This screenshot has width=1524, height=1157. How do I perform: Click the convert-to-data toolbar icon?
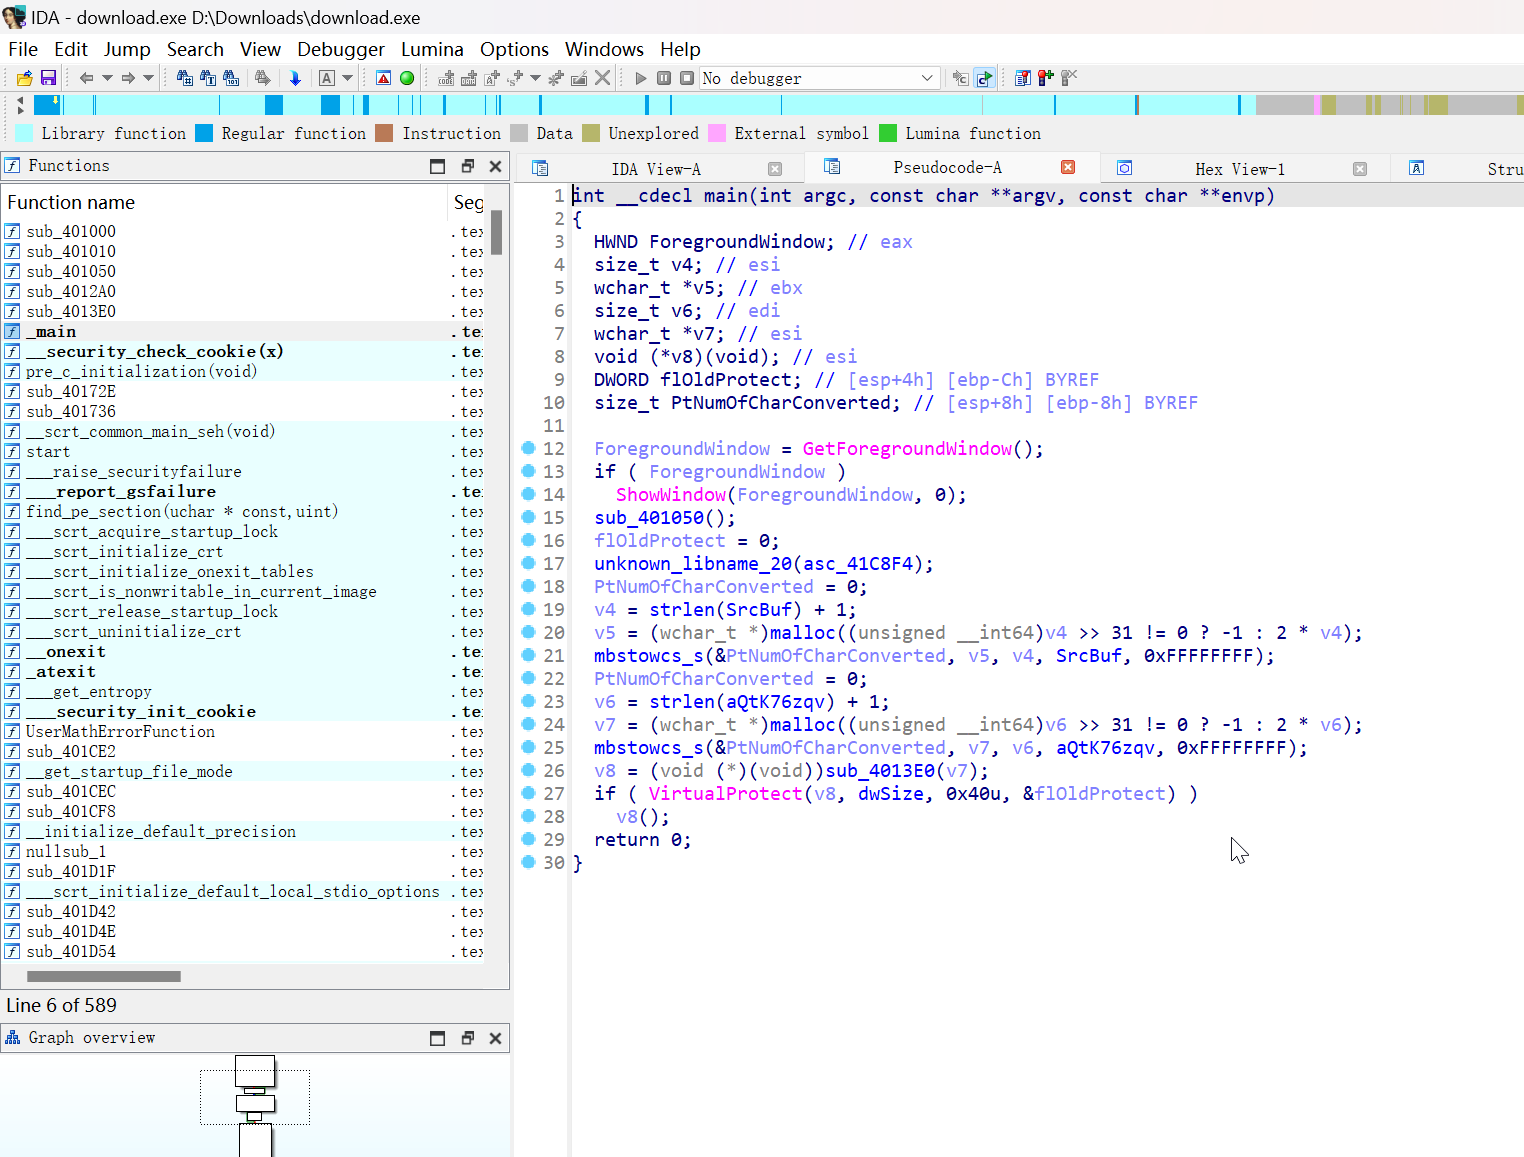(x=468, y=78)
